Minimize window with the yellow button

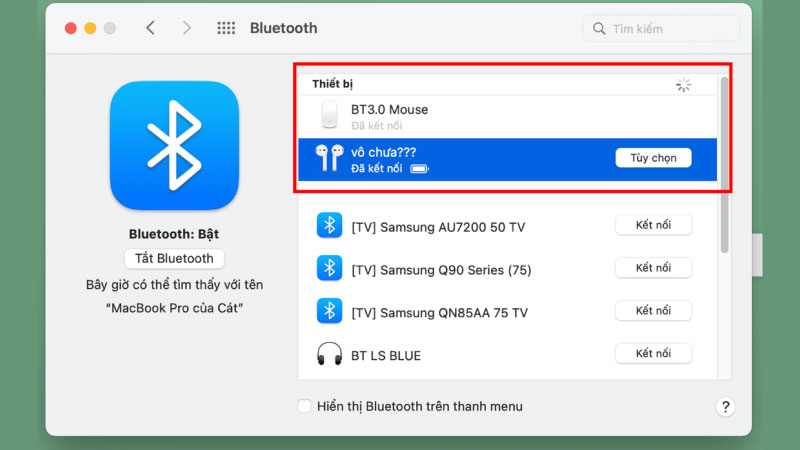tap(90, 28)
